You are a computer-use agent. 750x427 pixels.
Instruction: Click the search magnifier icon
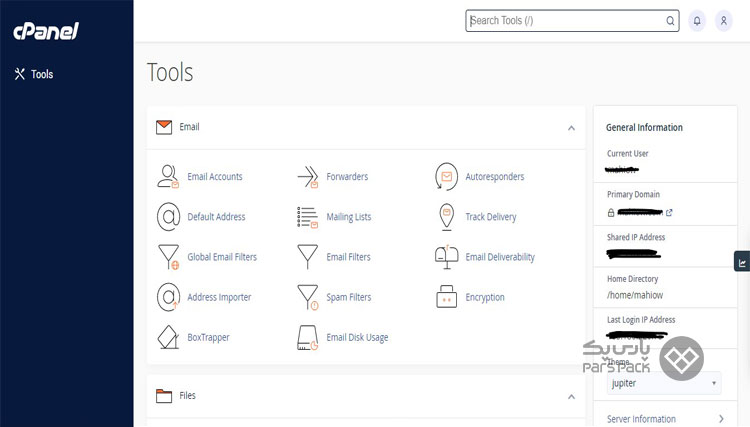(670, 21)
